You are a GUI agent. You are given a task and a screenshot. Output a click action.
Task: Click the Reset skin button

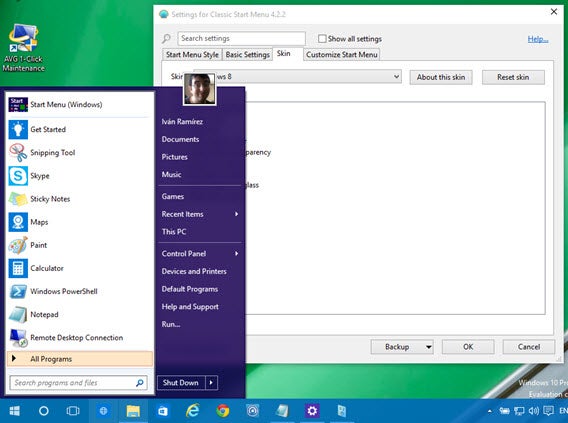tap(513, 77)
